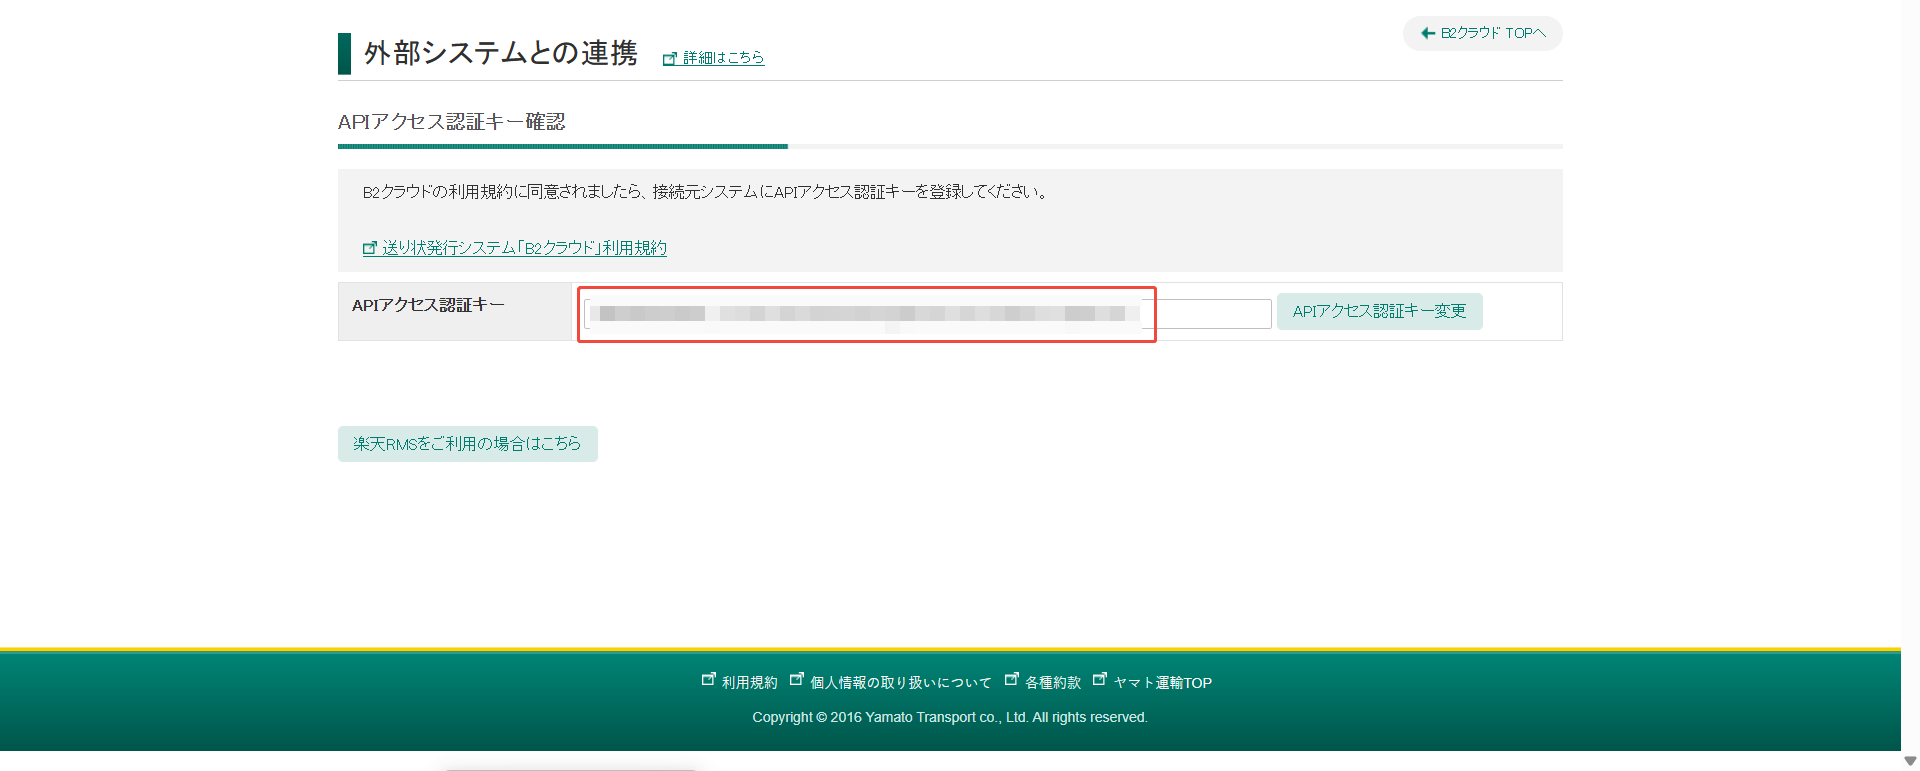Open footer 個人情報の取り扱いについて link
Viewport: 1920px width, 771px height.
point(900,682)
